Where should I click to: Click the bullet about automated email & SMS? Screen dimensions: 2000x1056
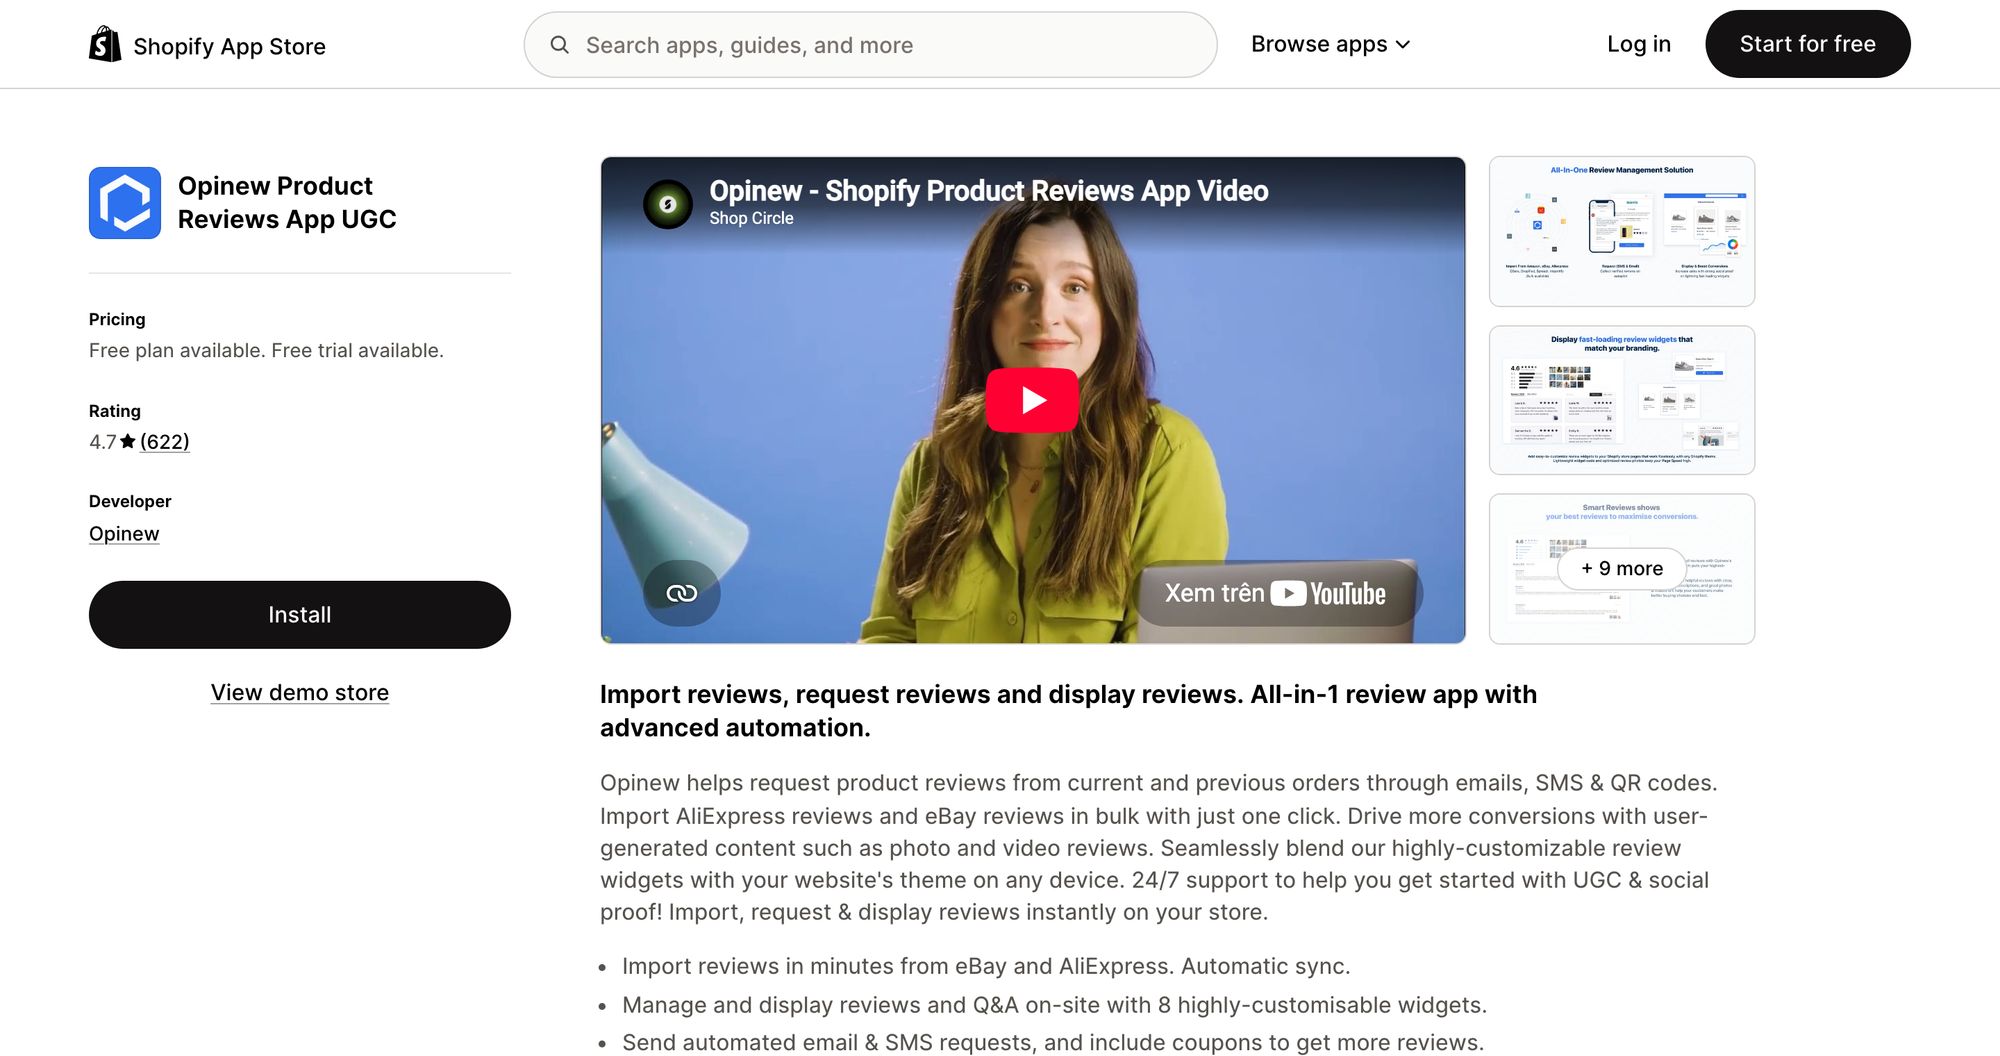coord(1053,1042)
